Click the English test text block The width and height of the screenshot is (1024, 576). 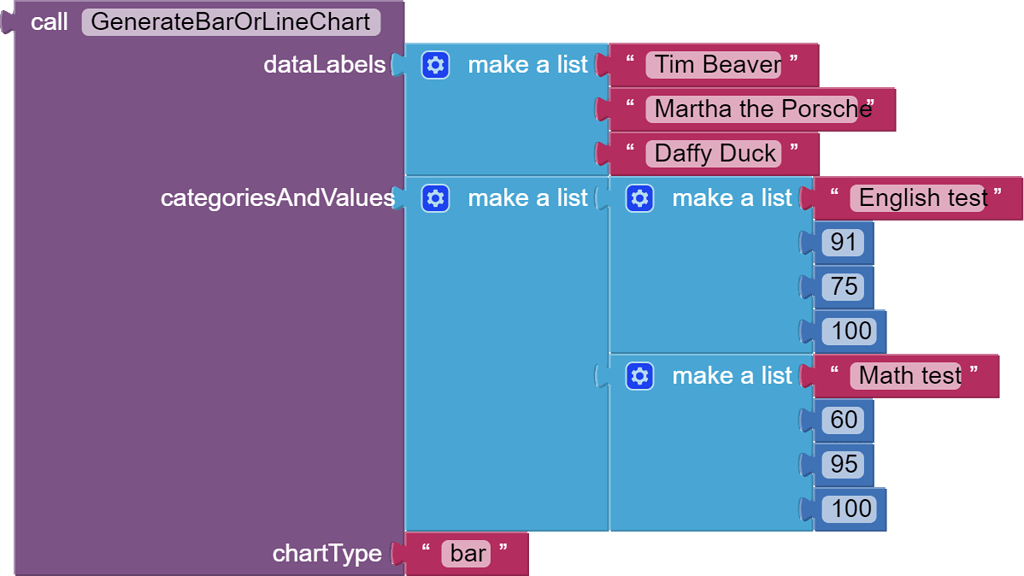915,198
